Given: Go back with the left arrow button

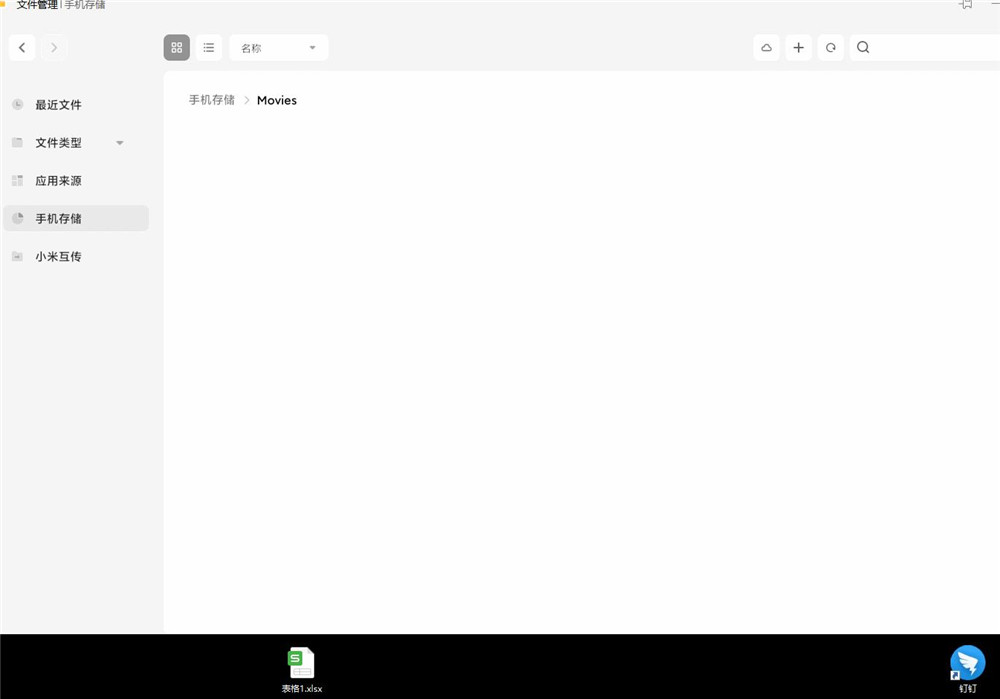Looking at the screenshot, I should [x=22, y=47].
